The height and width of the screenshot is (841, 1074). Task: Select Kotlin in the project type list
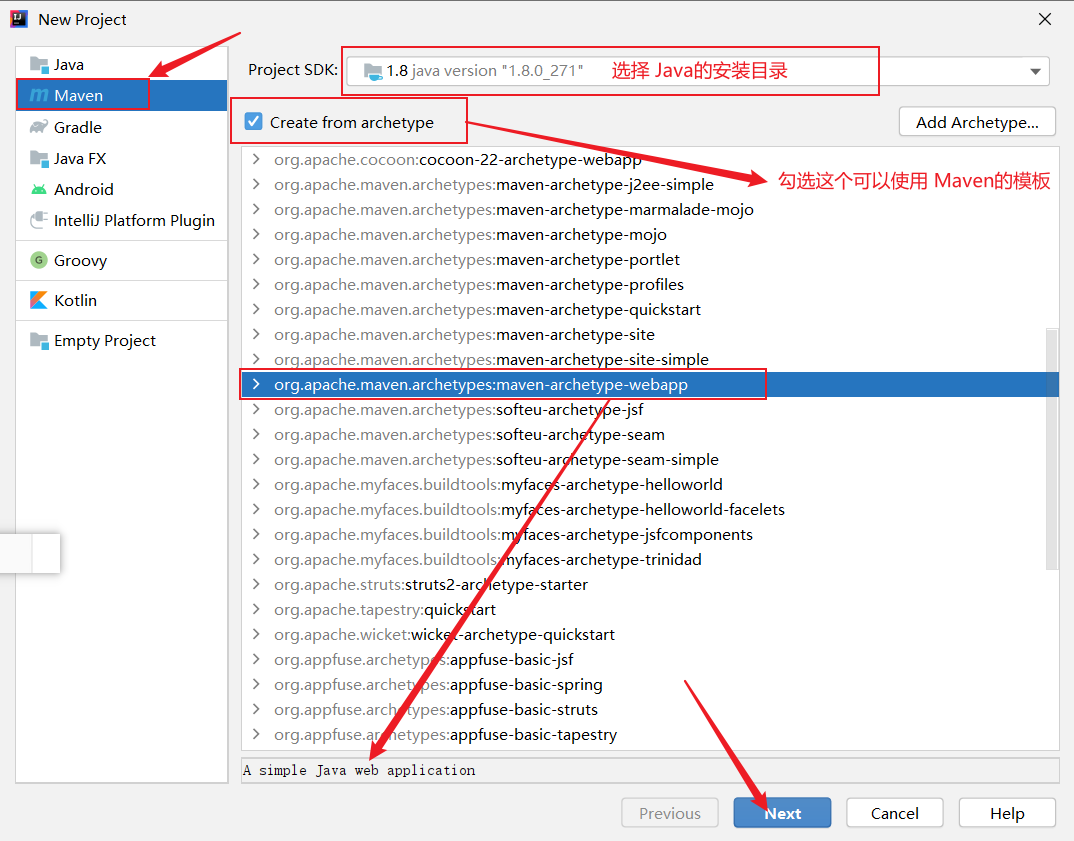click(x=121, y=300)
